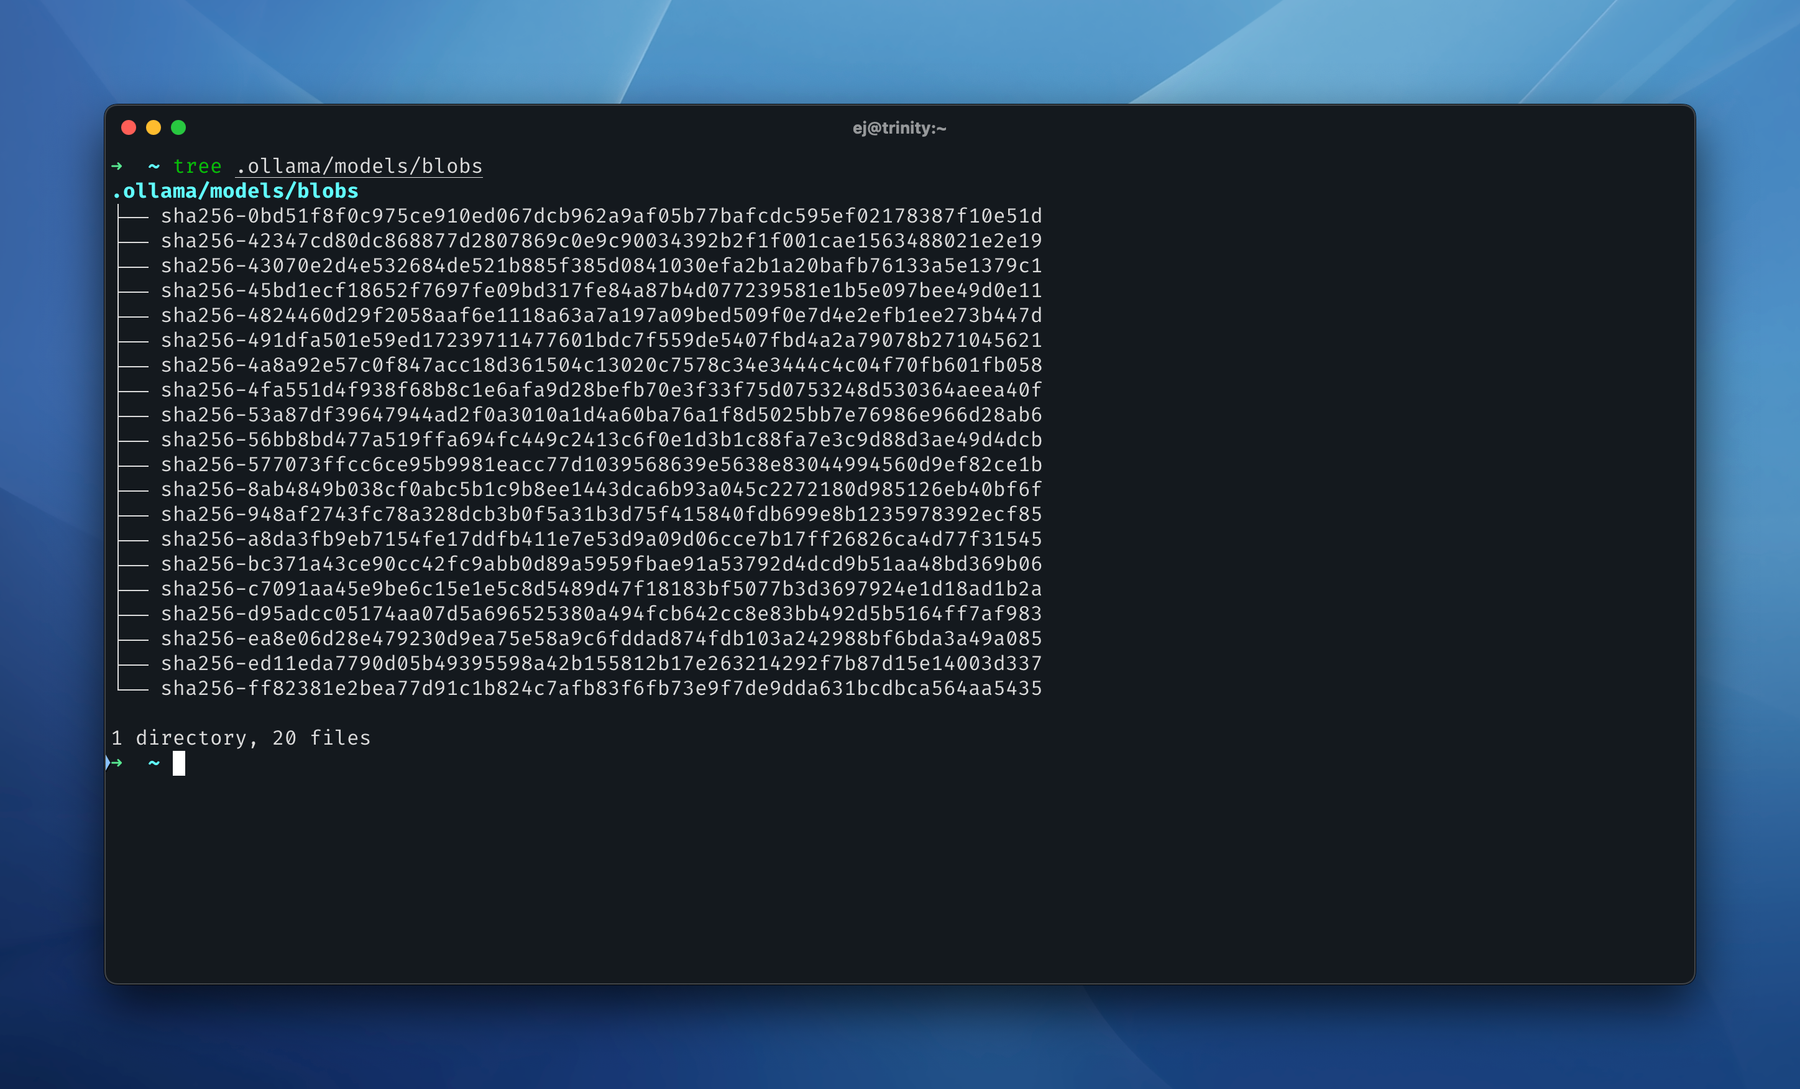Viewport: 1800px width, 1089px height.
Task: Click the "1 directory, 20 files" summary line
Action: point(241,738)
